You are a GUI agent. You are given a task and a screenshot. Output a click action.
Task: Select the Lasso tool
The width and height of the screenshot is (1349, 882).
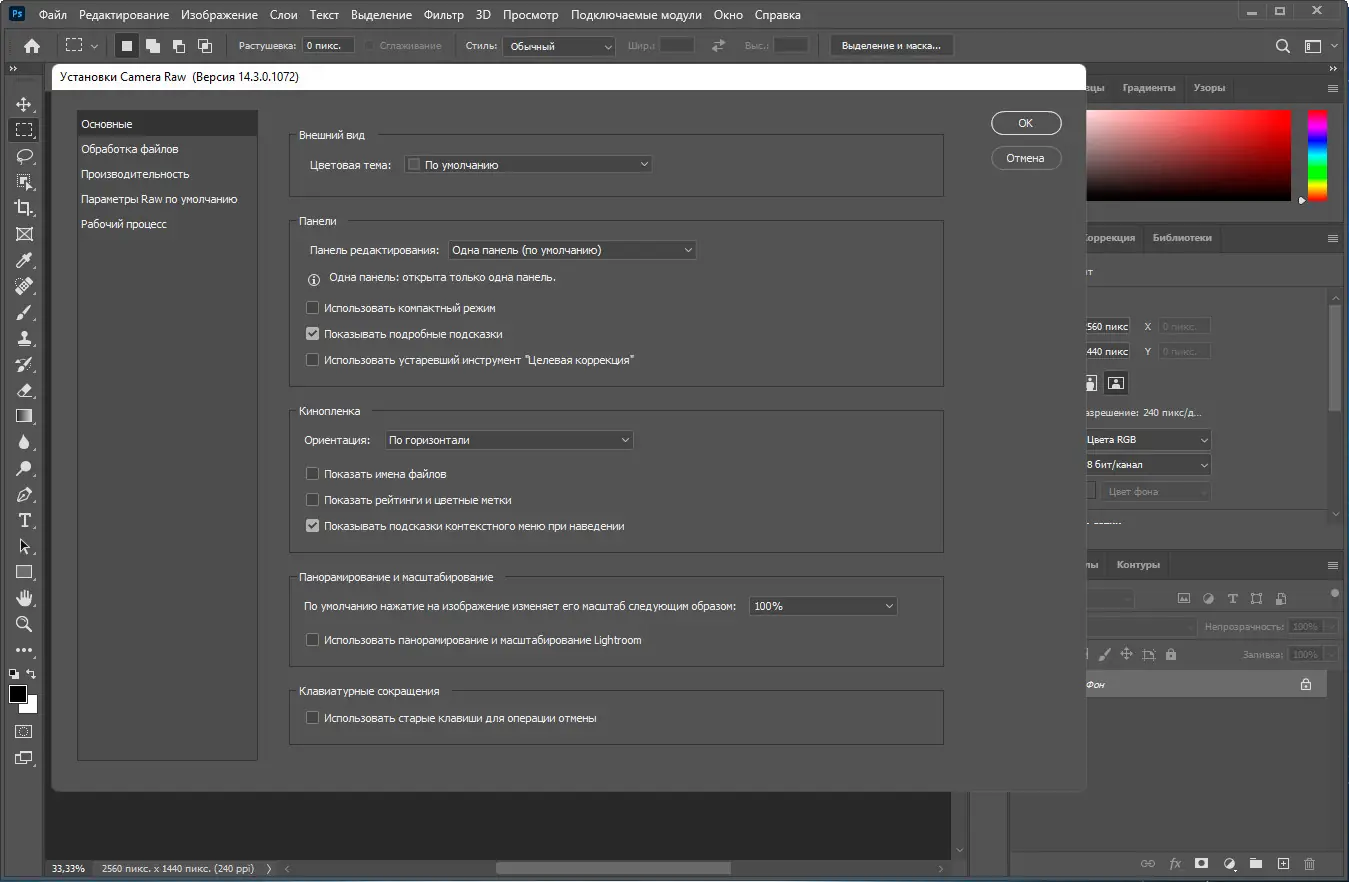(x=24, y=156)
